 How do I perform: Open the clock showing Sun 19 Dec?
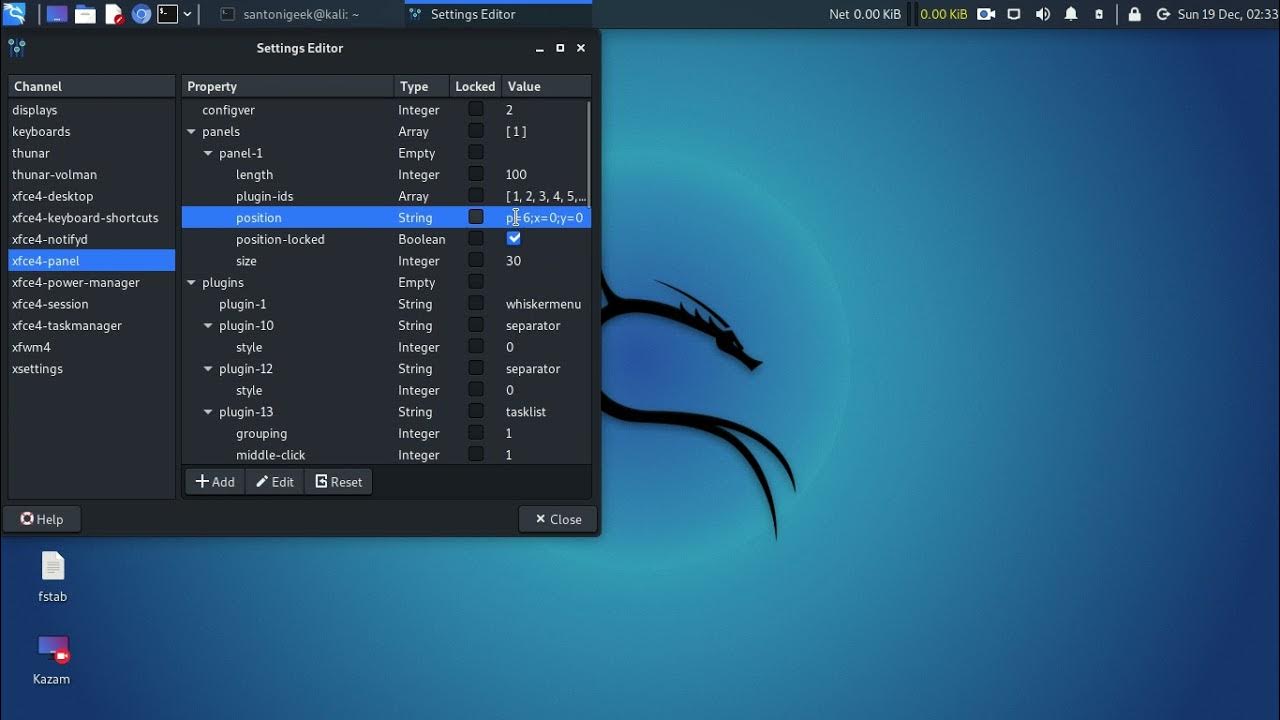pyautogui.click(x=1228, y=14)
